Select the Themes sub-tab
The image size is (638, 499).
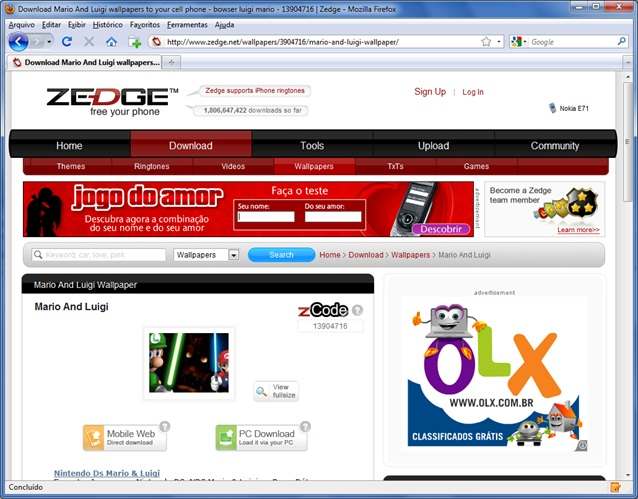coord(71,166)
